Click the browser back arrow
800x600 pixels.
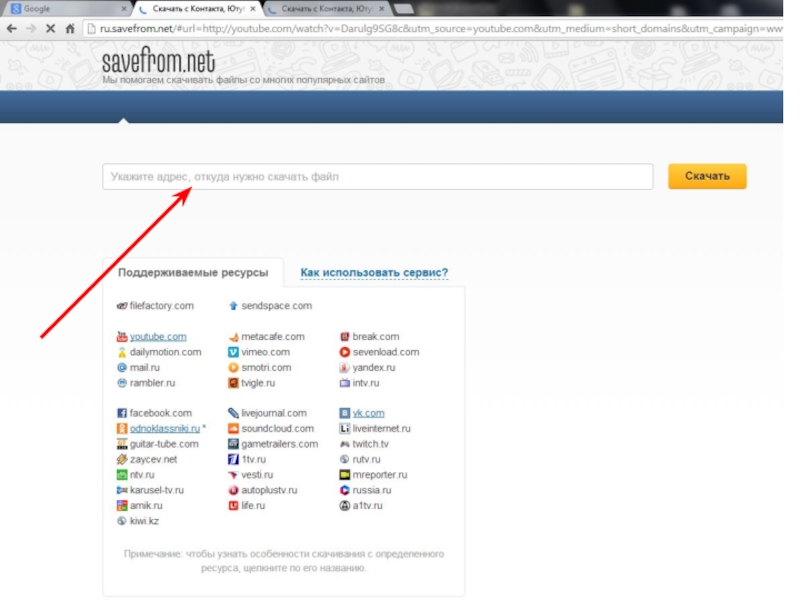pyautogui.click(x=11, y=29)
